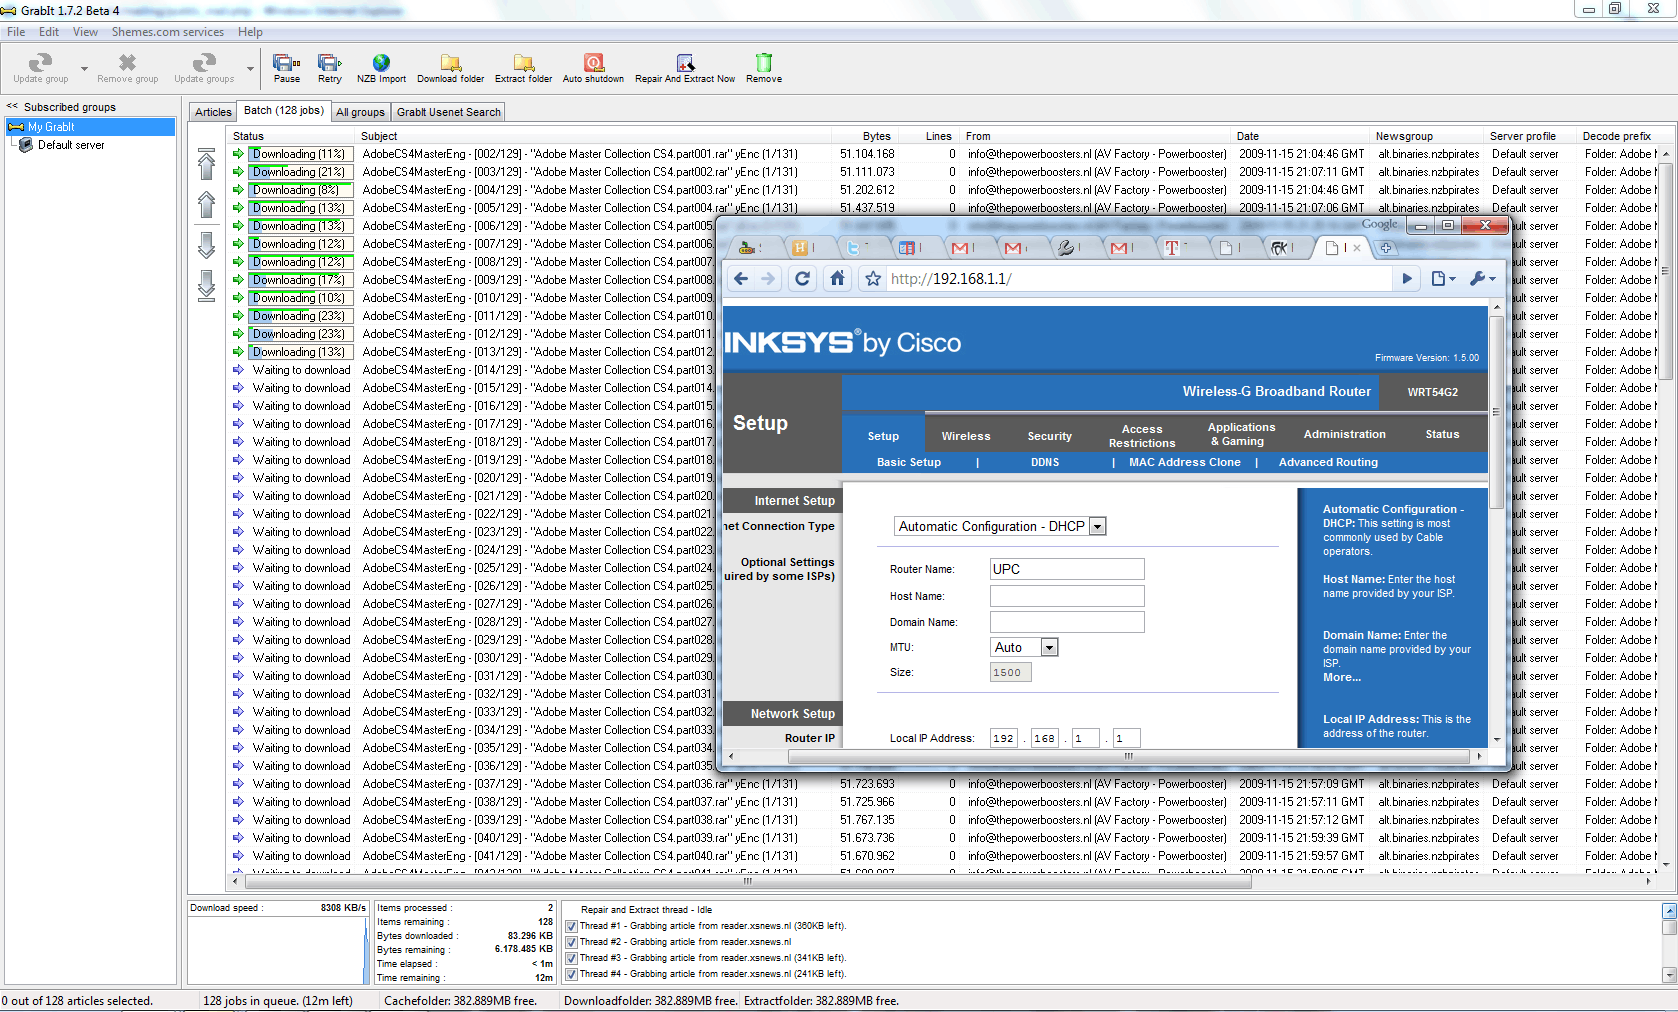
Task: Click the Host Name input field
Action: [1067, 596]
